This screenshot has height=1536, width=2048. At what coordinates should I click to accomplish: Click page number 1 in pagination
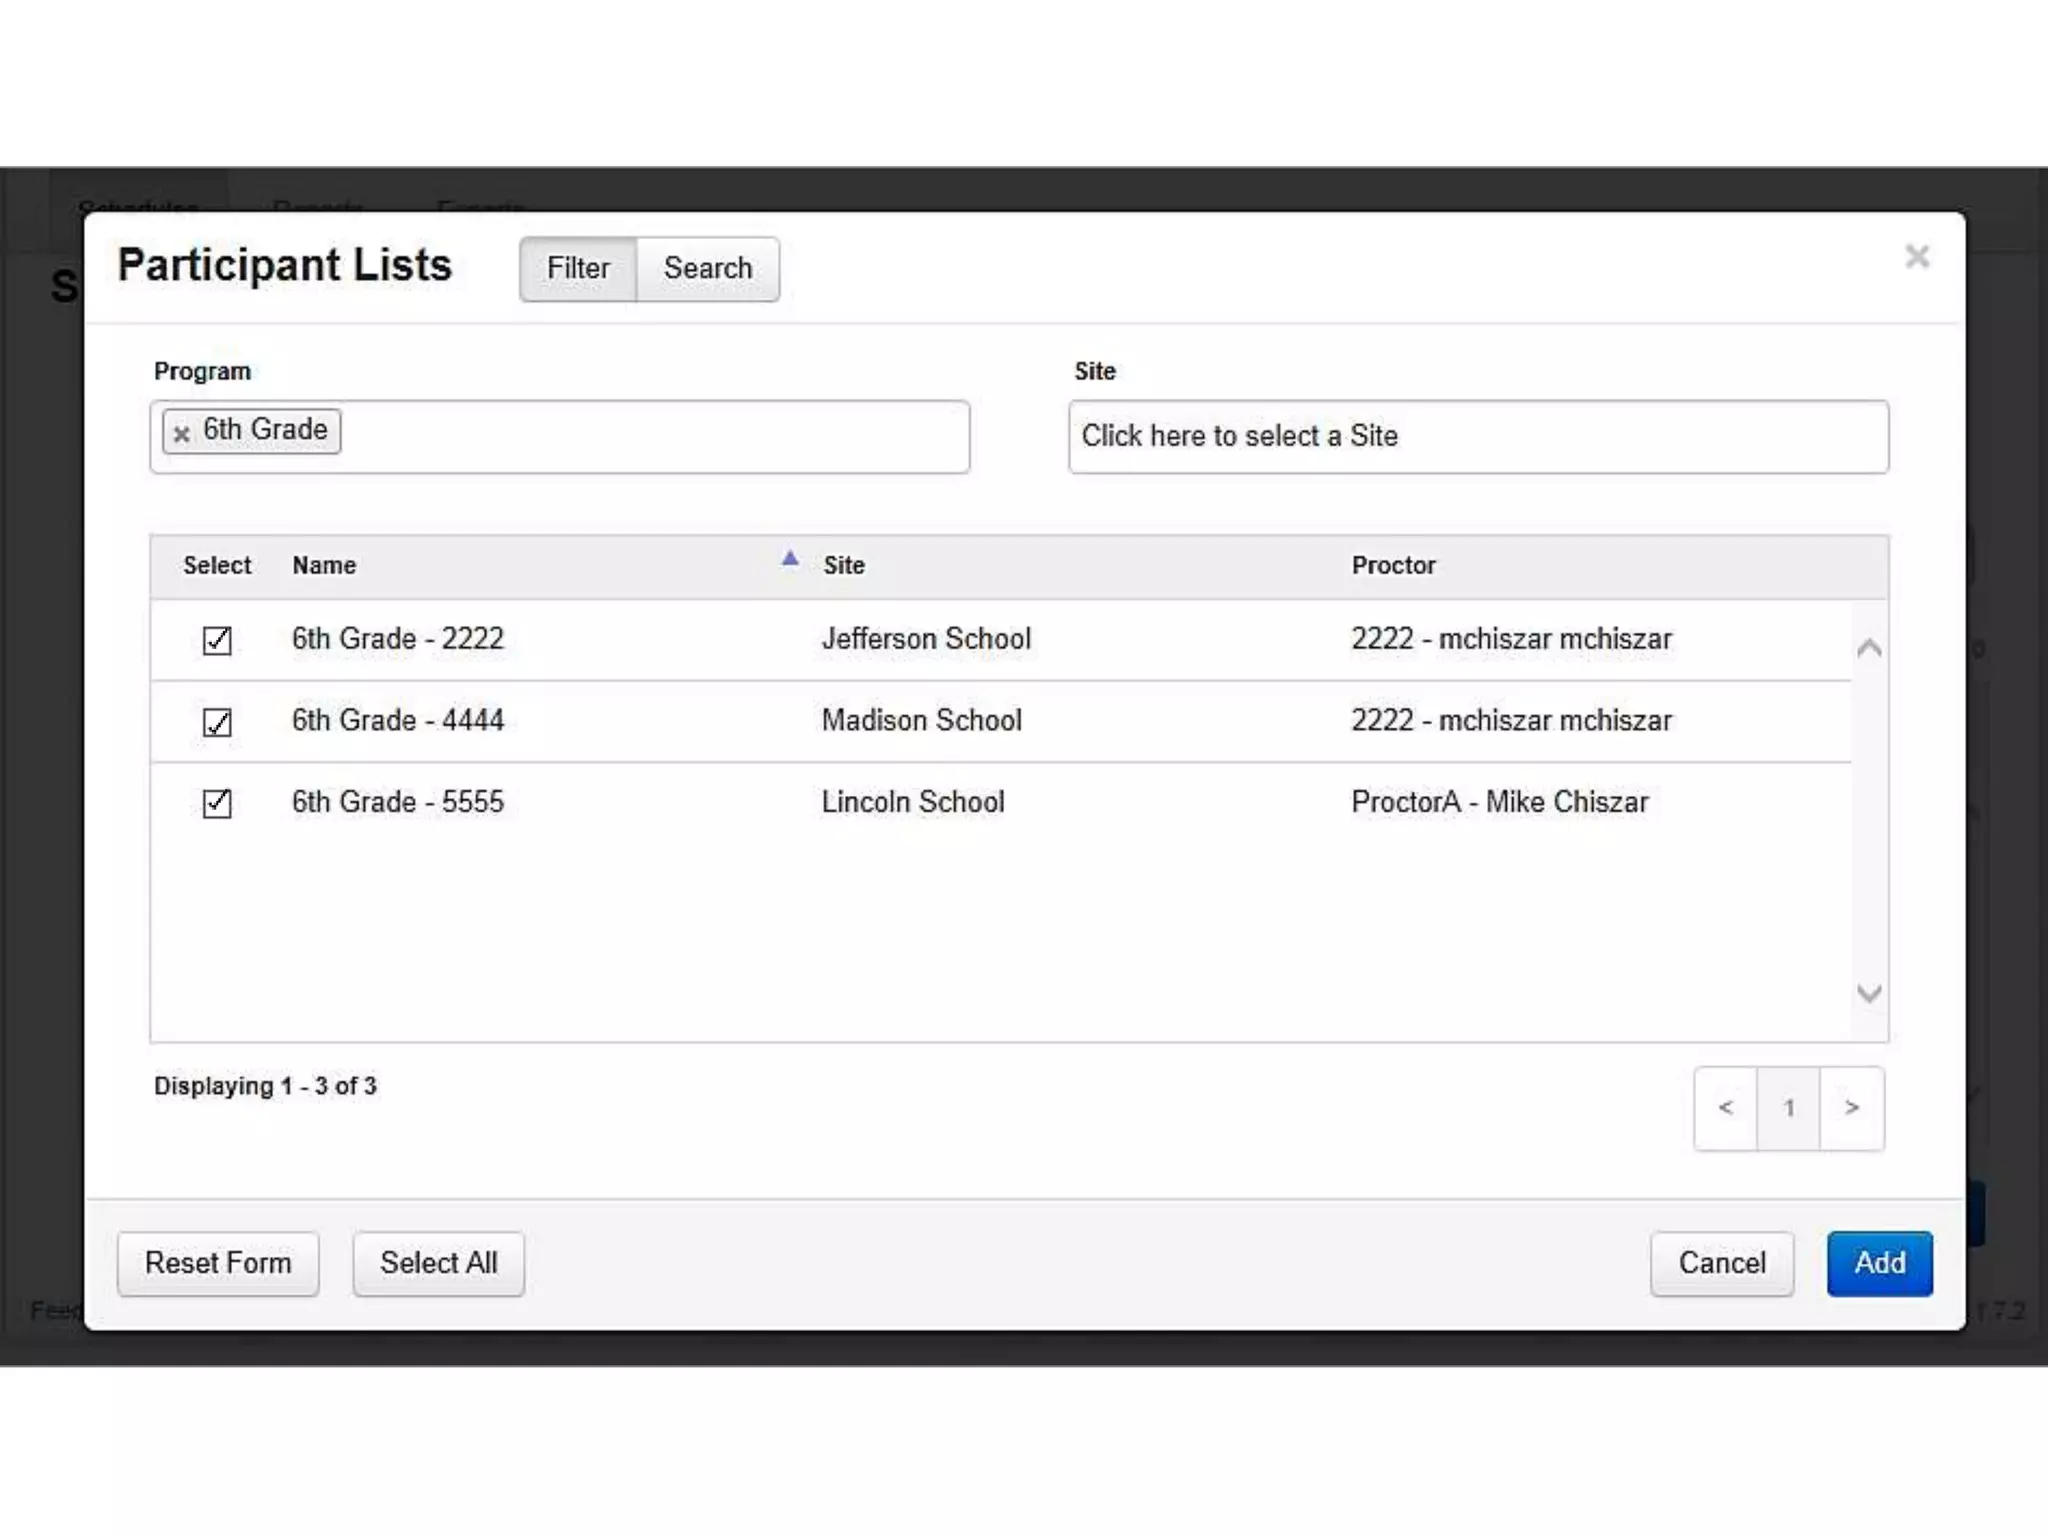click(1788, 1108)
